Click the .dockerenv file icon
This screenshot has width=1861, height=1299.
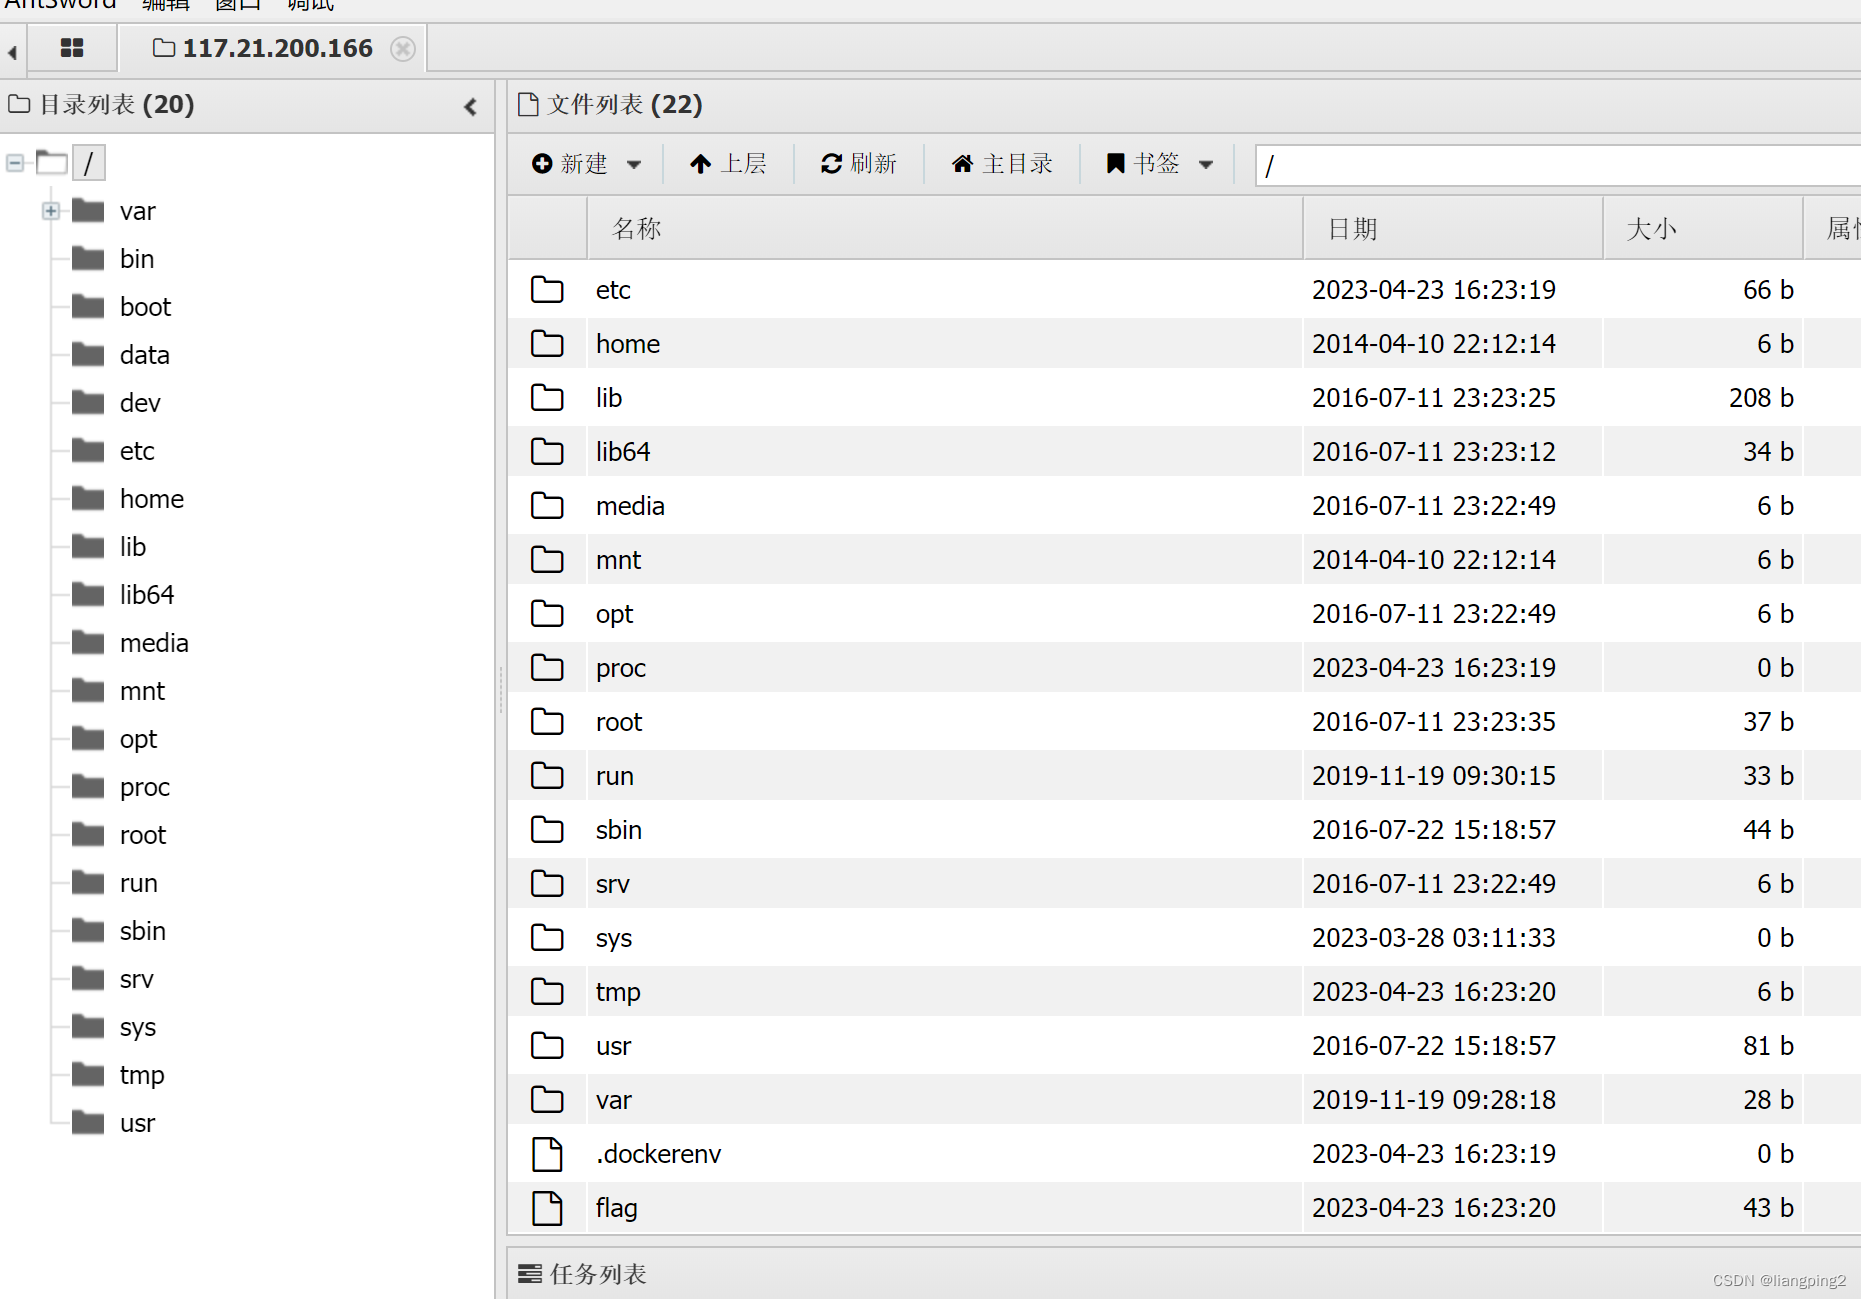(547, 1154)
